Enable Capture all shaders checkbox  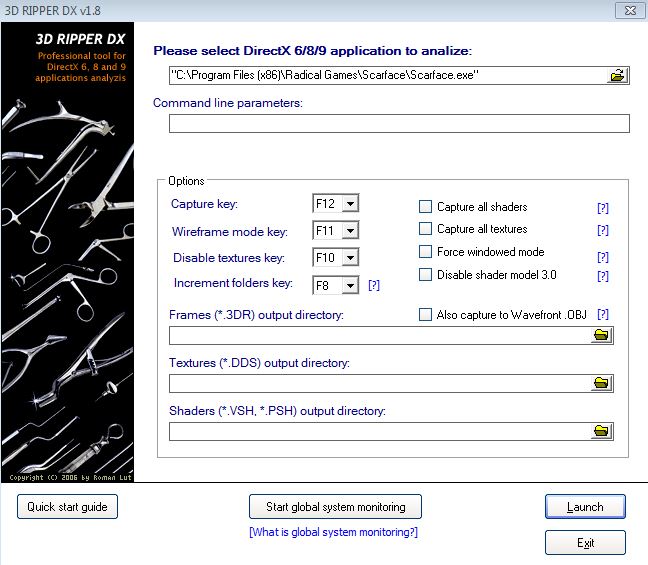pos(425,207)
